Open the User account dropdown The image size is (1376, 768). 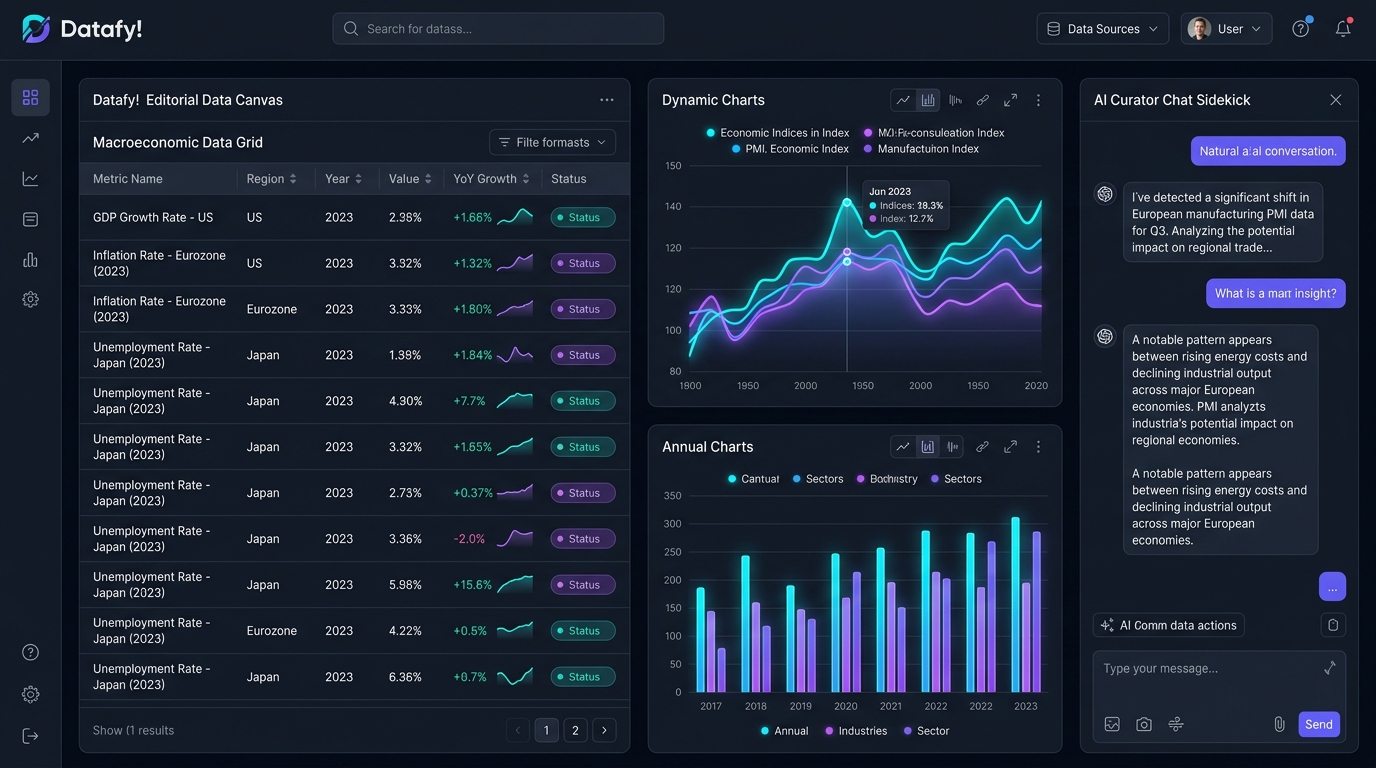tap(1226, 29)
